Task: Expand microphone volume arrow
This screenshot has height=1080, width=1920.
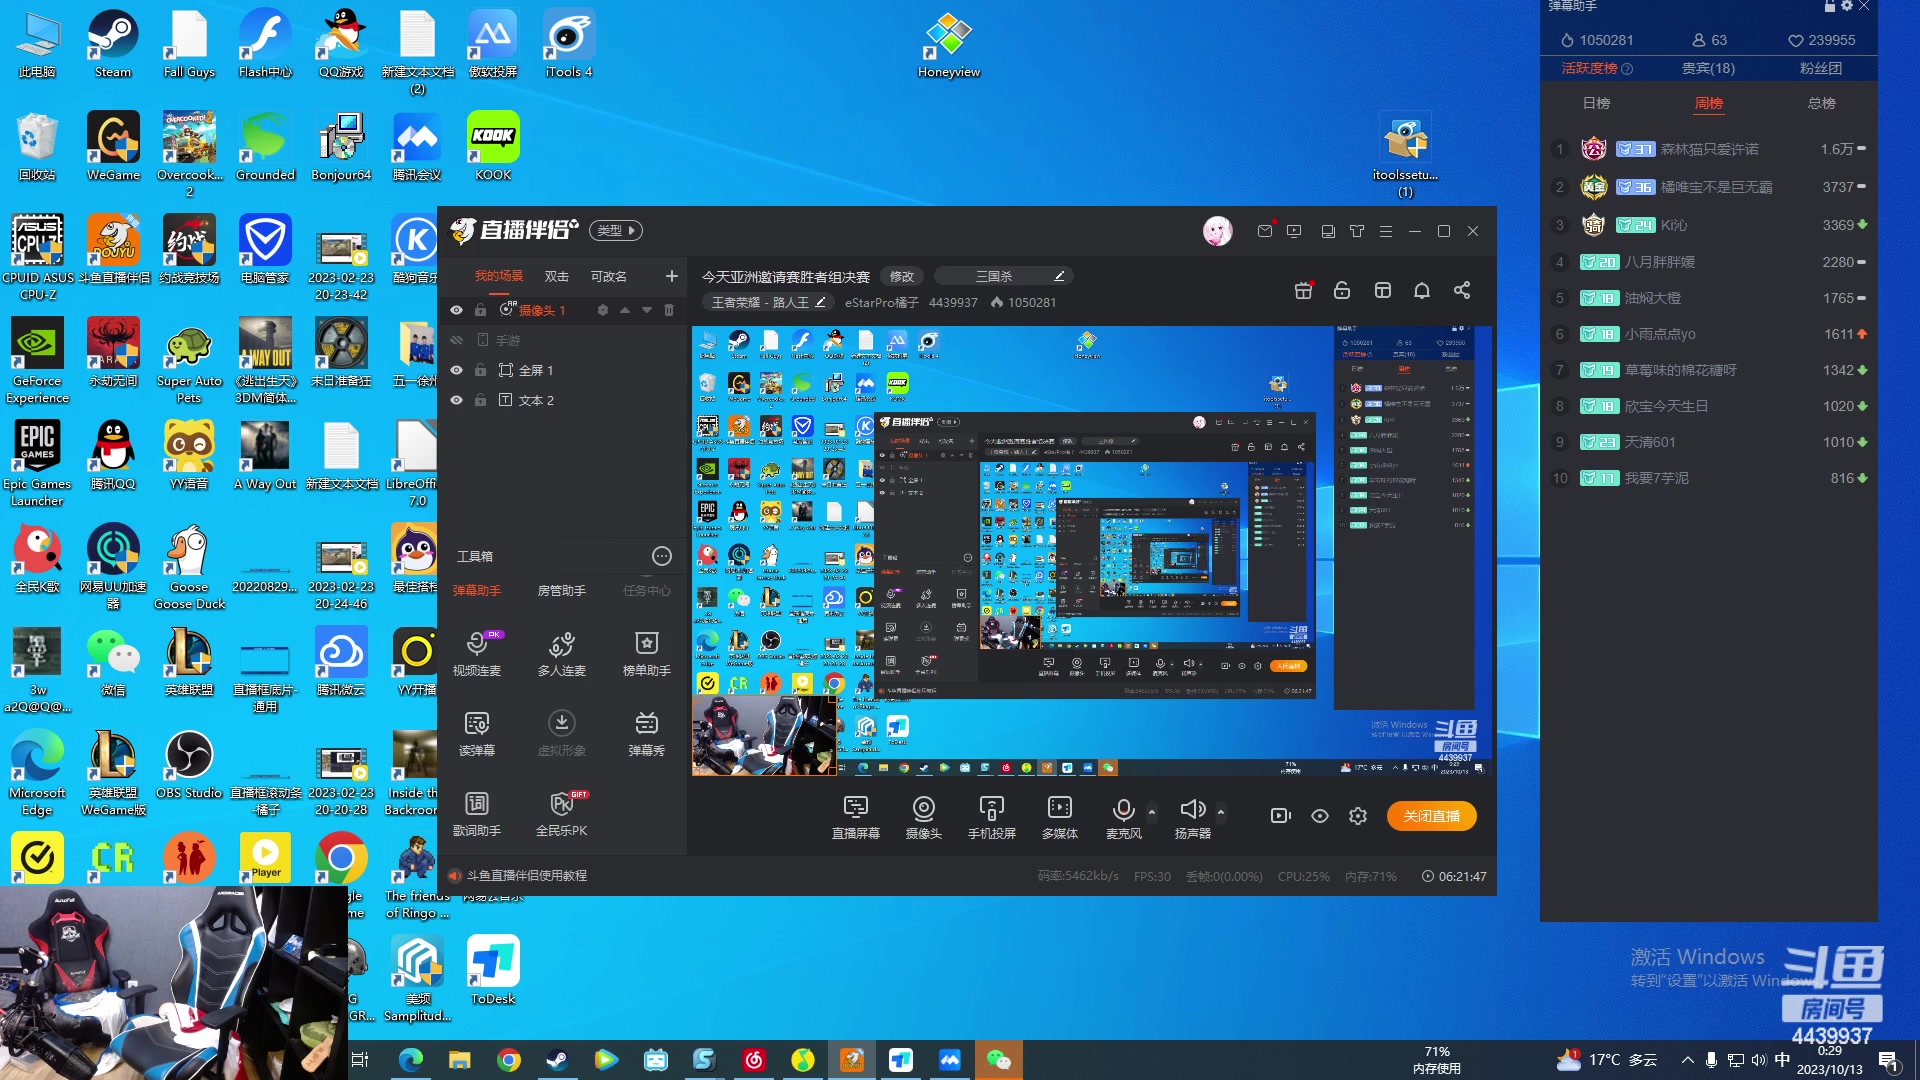Action: 1152,812
